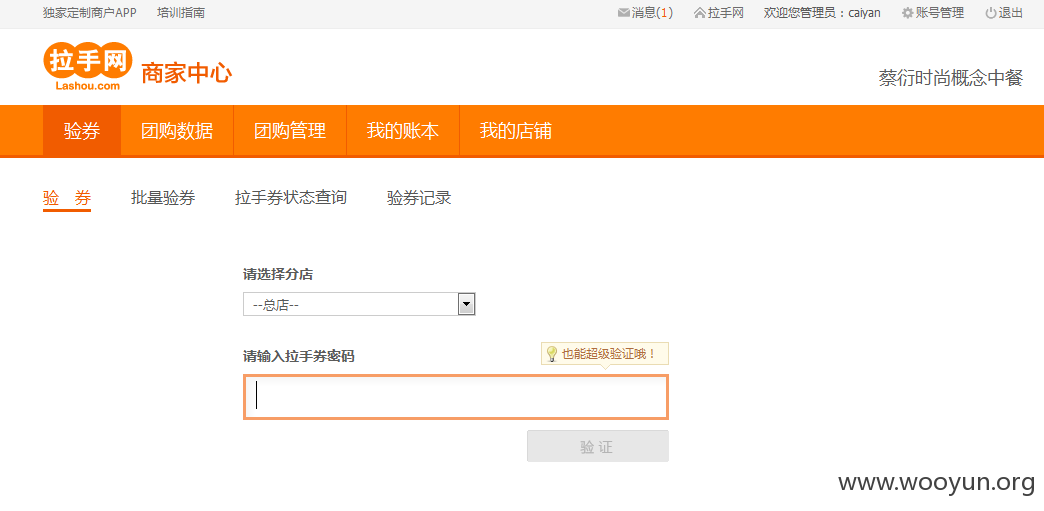Open the 我的账本 navigation tab
Image resolution: width=1044 pixels, height=511 pixels.
(x=403, y=131)
